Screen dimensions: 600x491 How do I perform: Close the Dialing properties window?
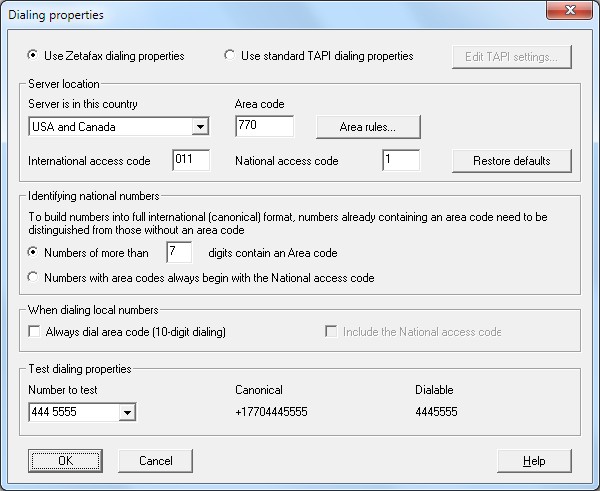click(x=569, y=12)
